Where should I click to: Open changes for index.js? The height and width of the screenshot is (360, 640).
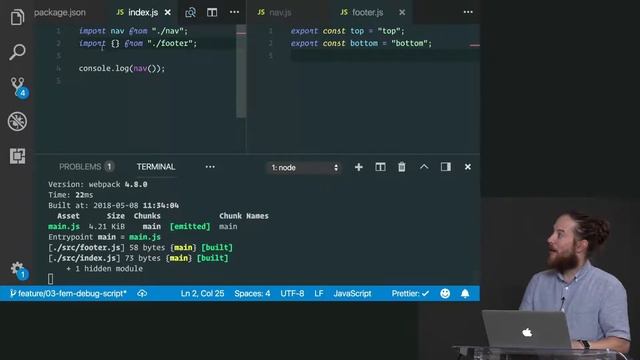tap(190, 13)
